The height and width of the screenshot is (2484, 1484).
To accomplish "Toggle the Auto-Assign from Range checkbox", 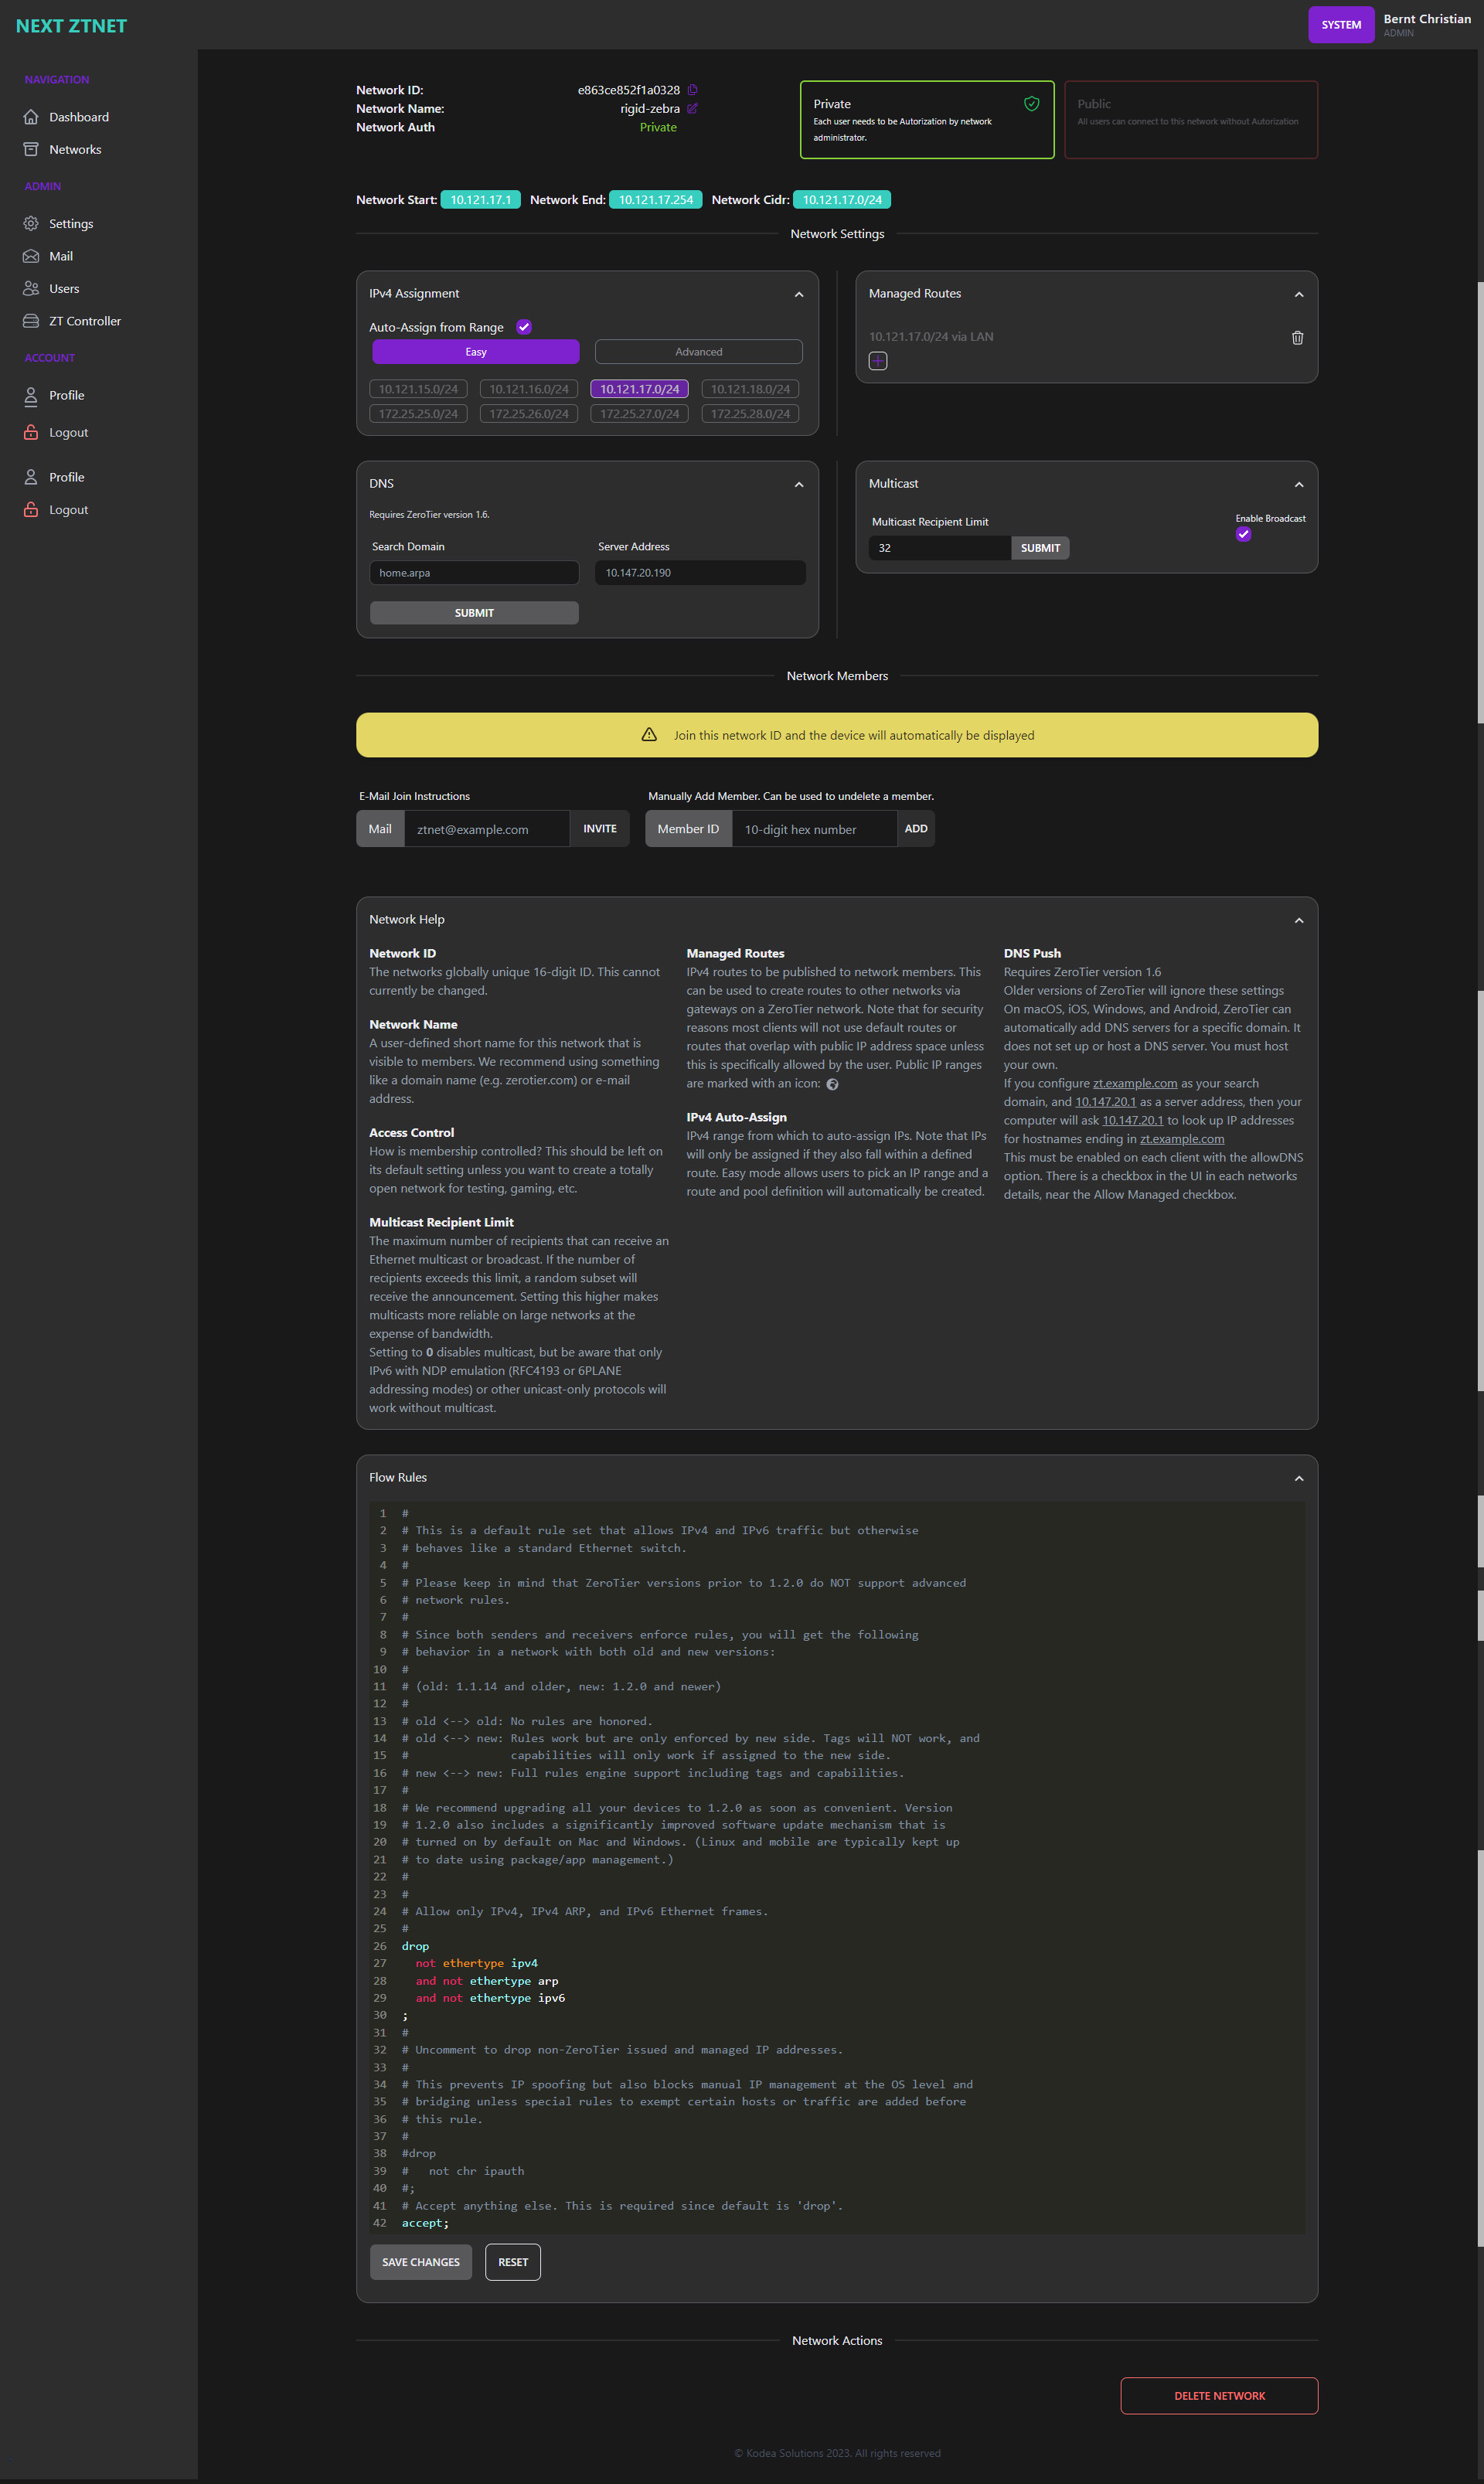I will point(524,327).
